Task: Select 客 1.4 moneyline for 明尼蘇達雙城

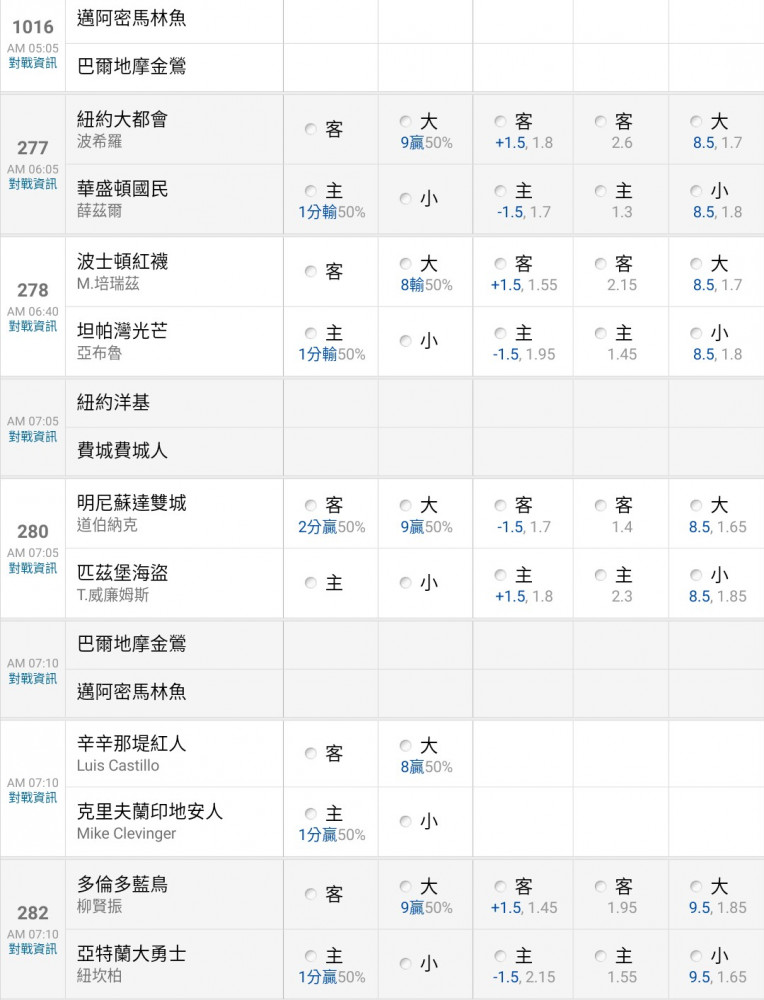Action: (x=600, y=506)
